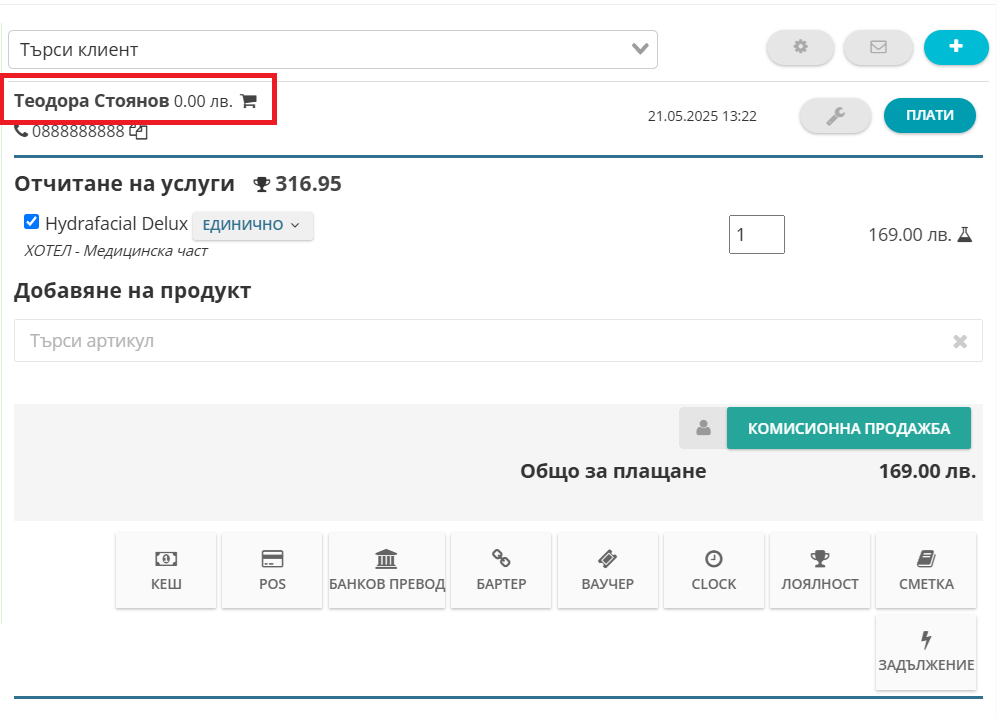997x718 pixels.
Task: Choose POS card payment method
Action: point(272,570)
